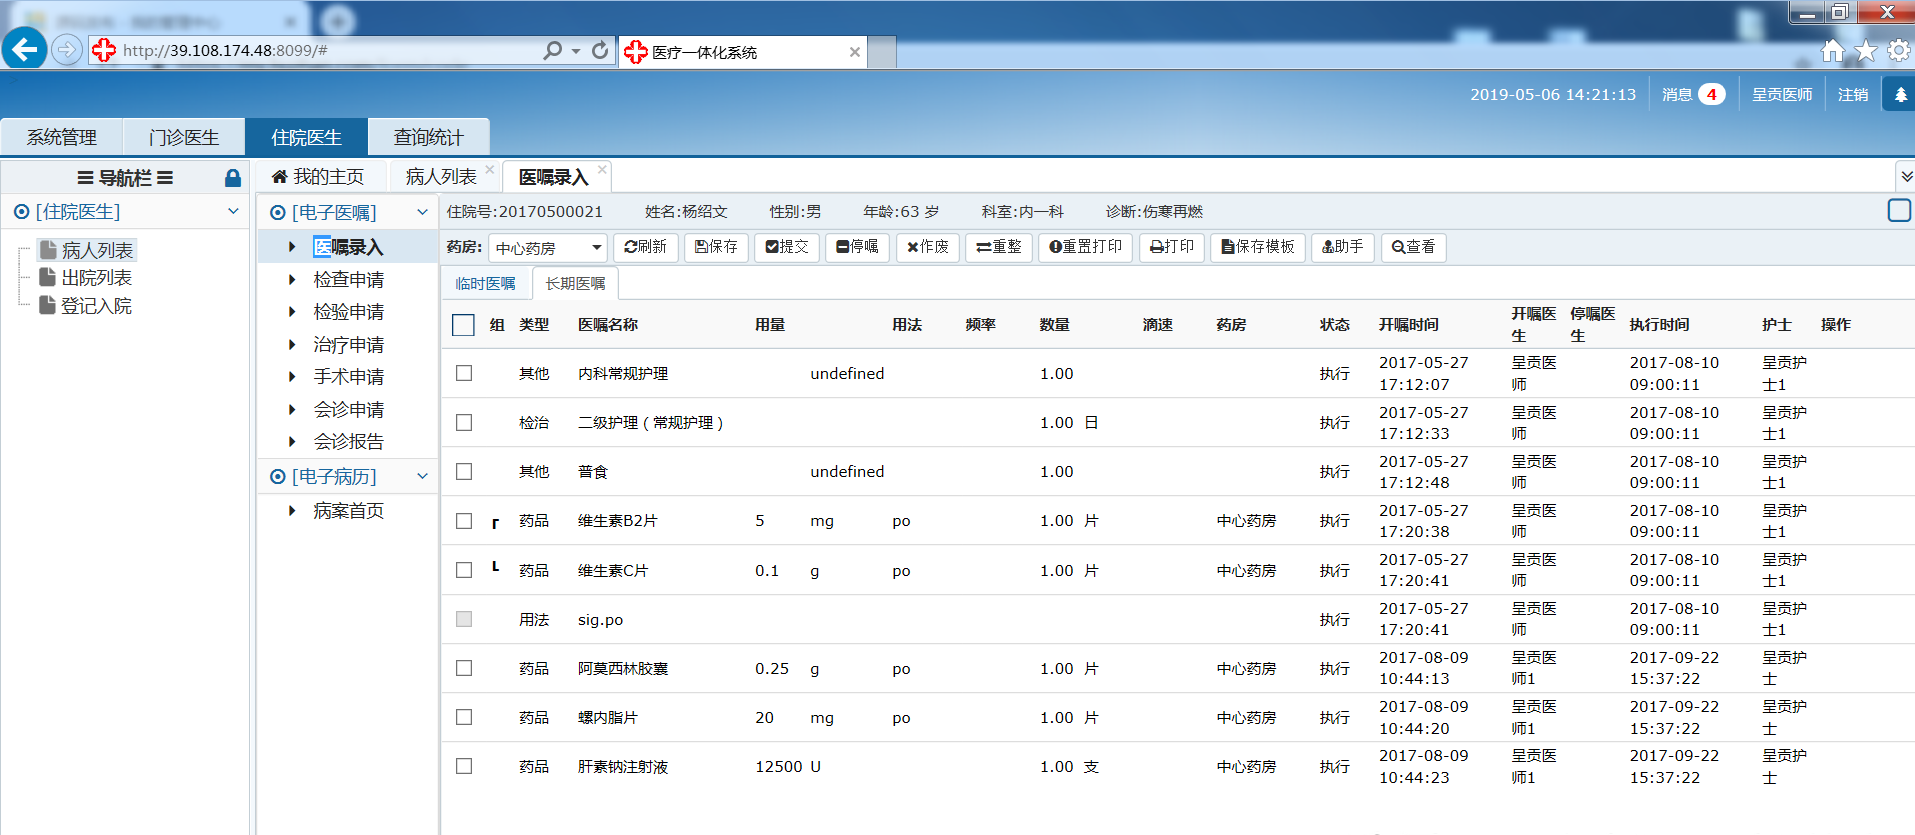Click the refresh (刷新) toolbar button
Viewport: 1915px width, 835px height.
[x=645, y=247]
